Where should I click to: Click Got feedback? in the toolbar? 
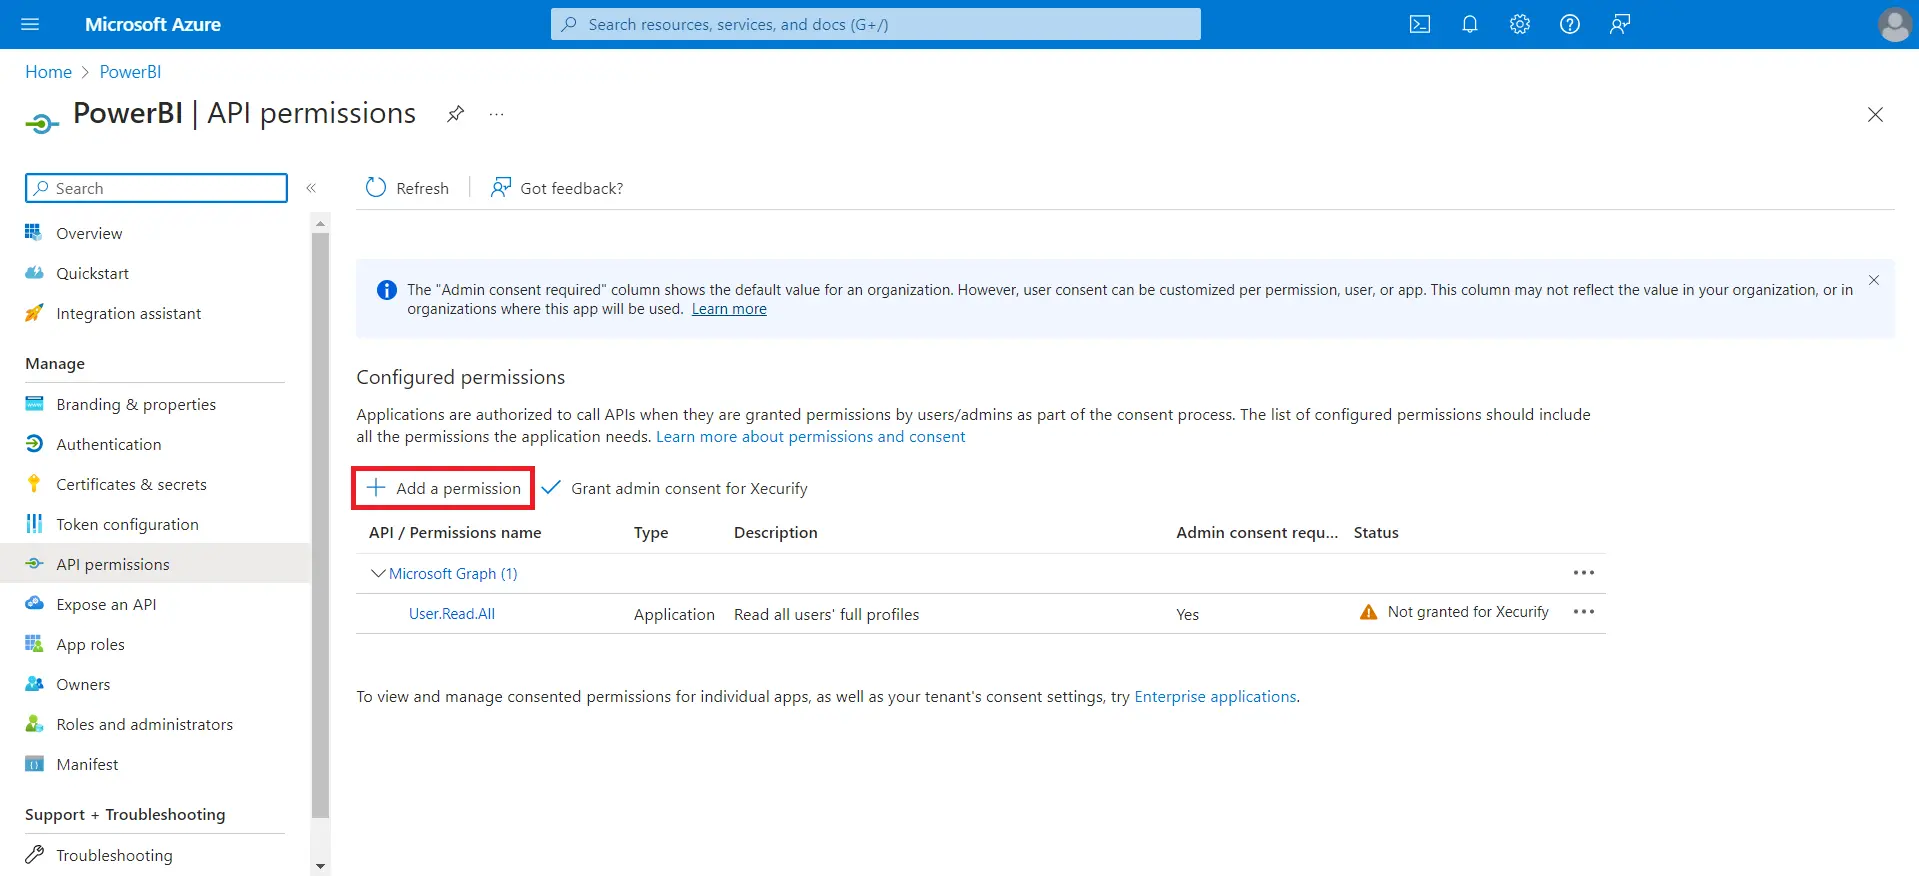[556, 188]
